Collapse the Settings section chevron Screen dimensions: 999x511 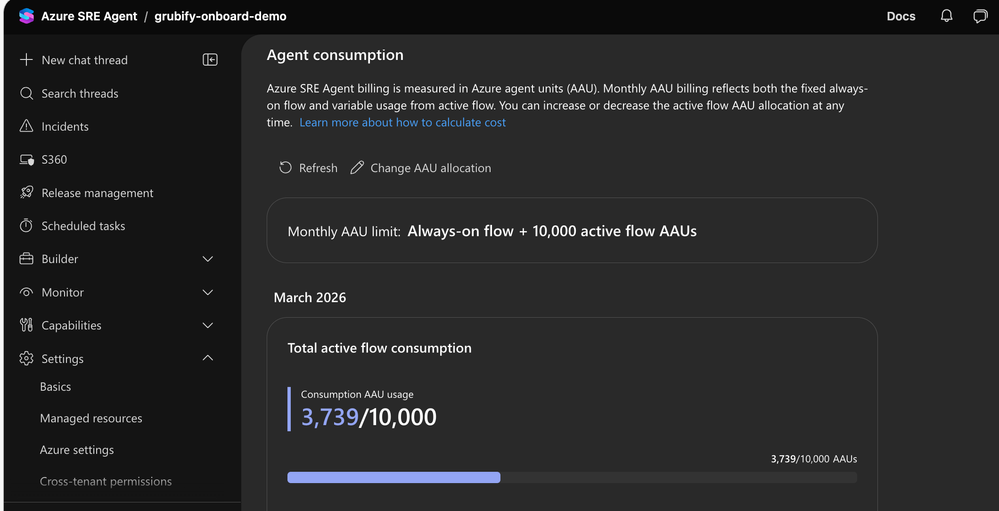click(x=208, y=358)
